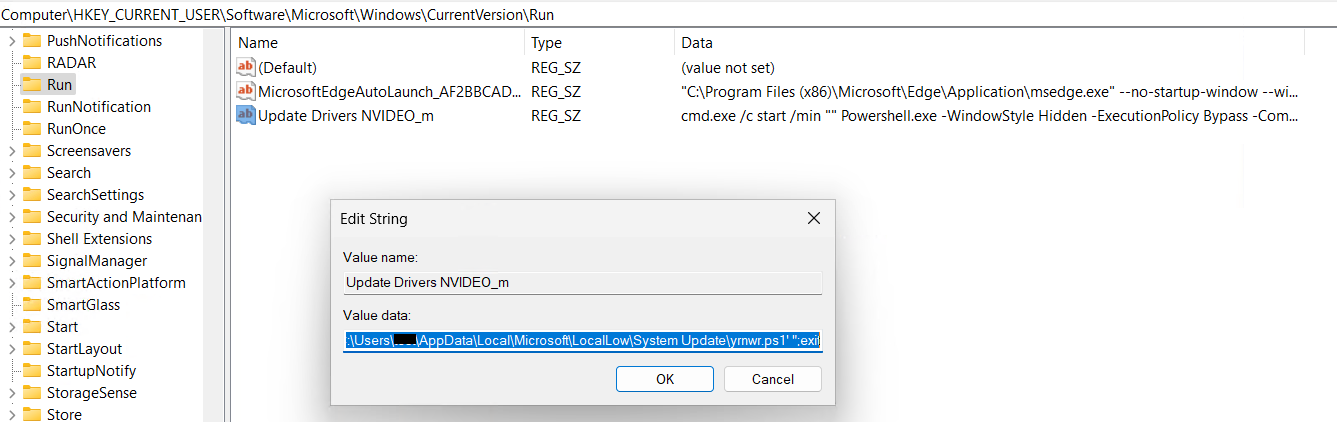Image resolution: width=1337 pixels, height=422 pixels.
Task: Close the Edit String dialog
Action: [813, 218]
